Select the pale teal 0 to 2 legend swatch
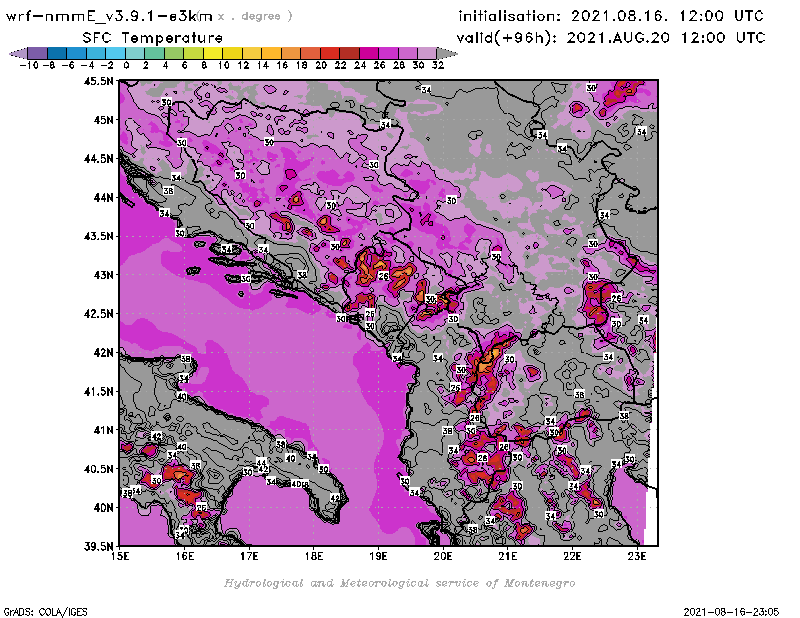Image resolution: width=800 pixels, height=618 pixels. pyautogui.click(x=135, y=53)
